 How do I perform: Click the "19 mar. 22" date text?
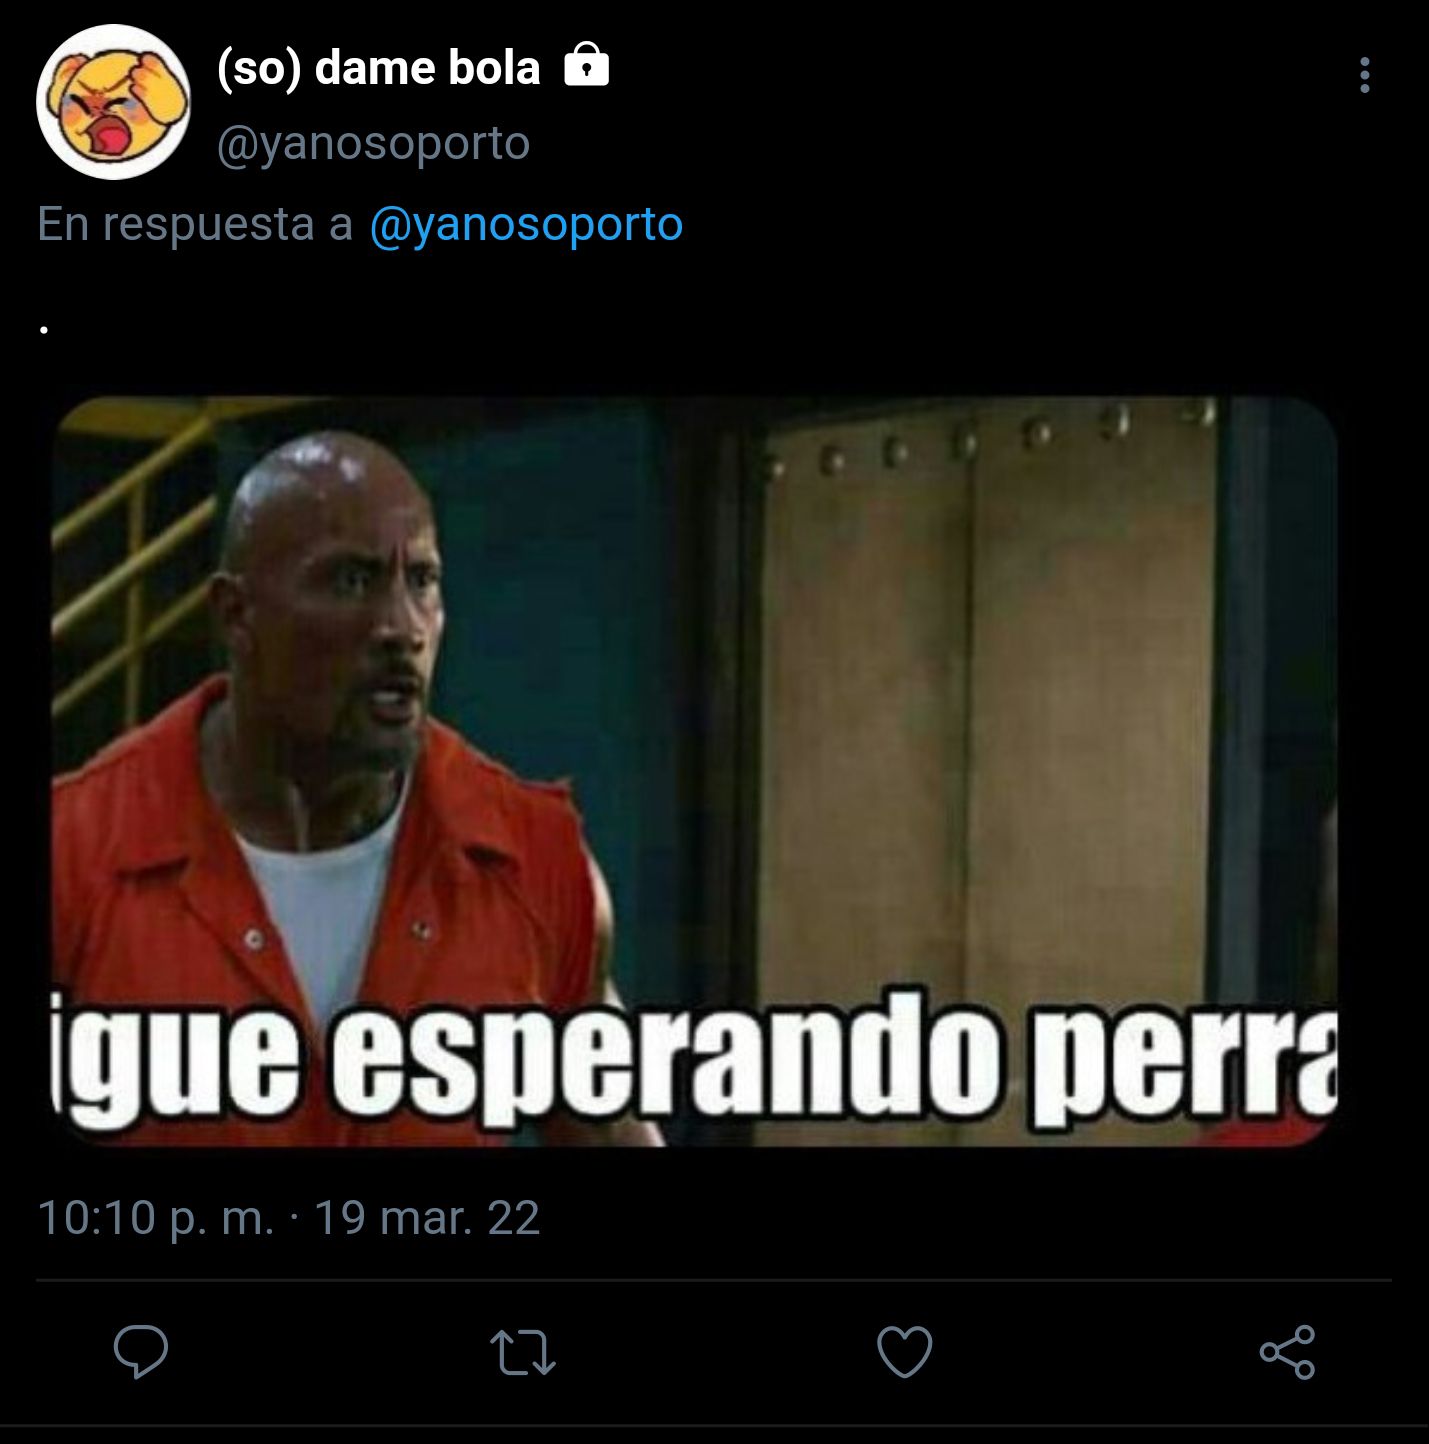427,1218
